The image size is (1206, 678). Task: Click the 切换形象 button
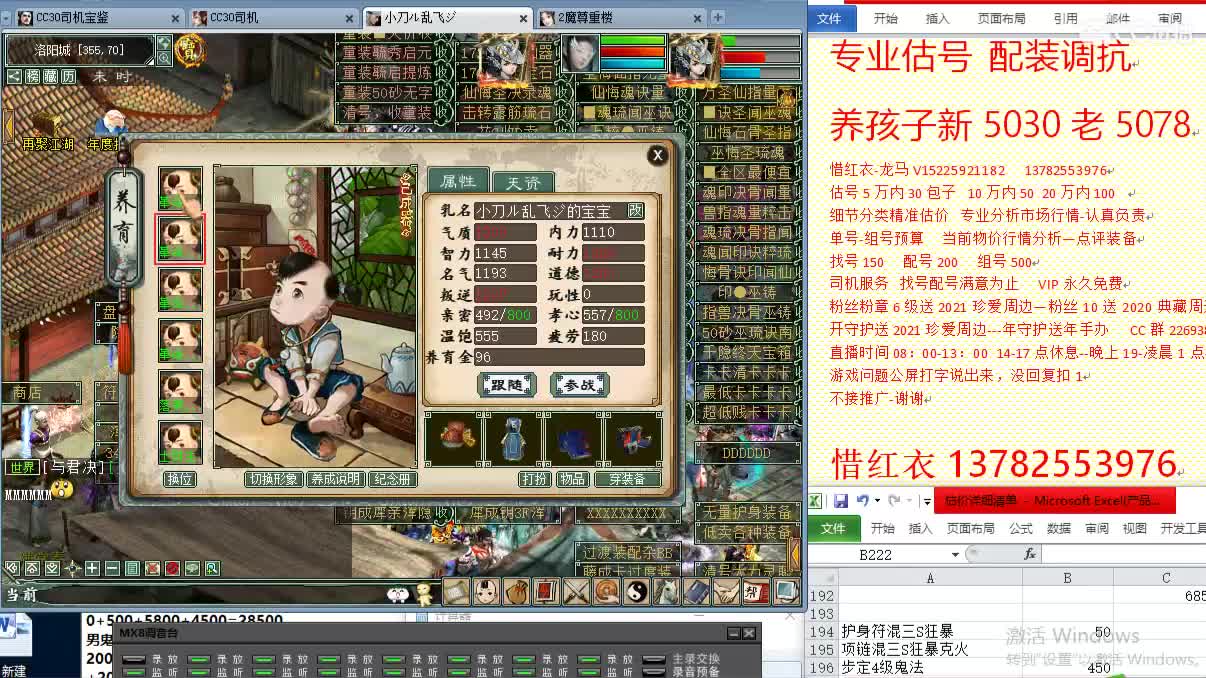(x=273, y=479)
